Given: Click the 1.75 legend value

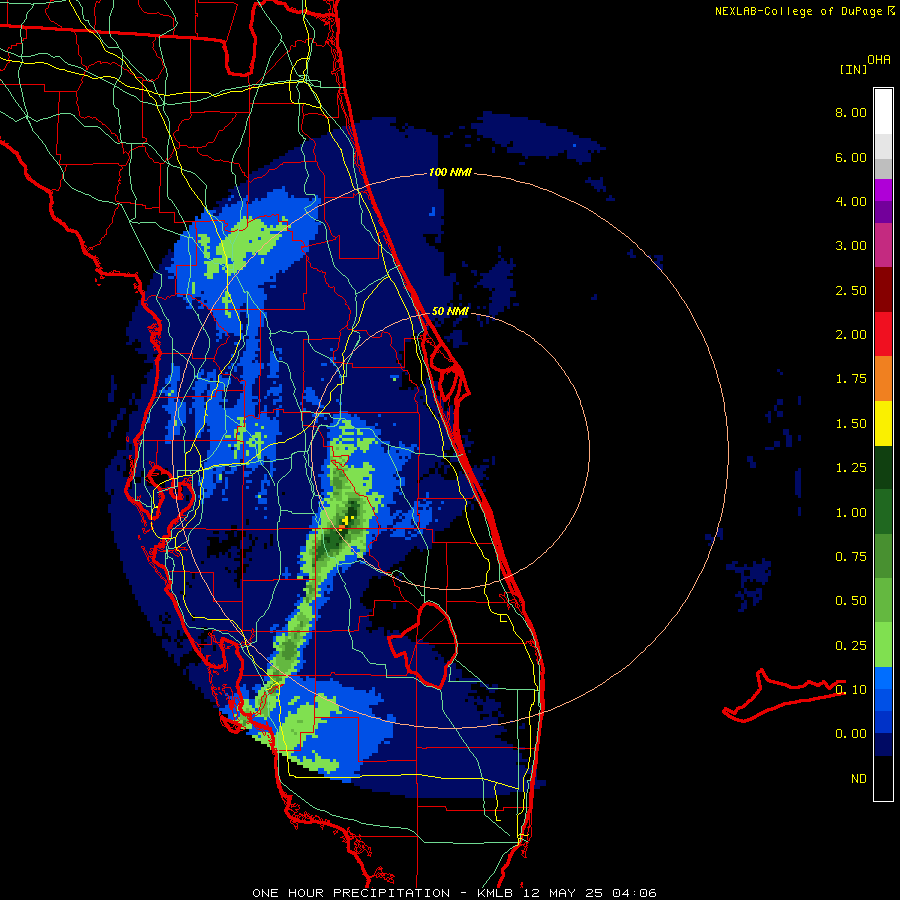Looking at the screenshot, I should (851, 379).
